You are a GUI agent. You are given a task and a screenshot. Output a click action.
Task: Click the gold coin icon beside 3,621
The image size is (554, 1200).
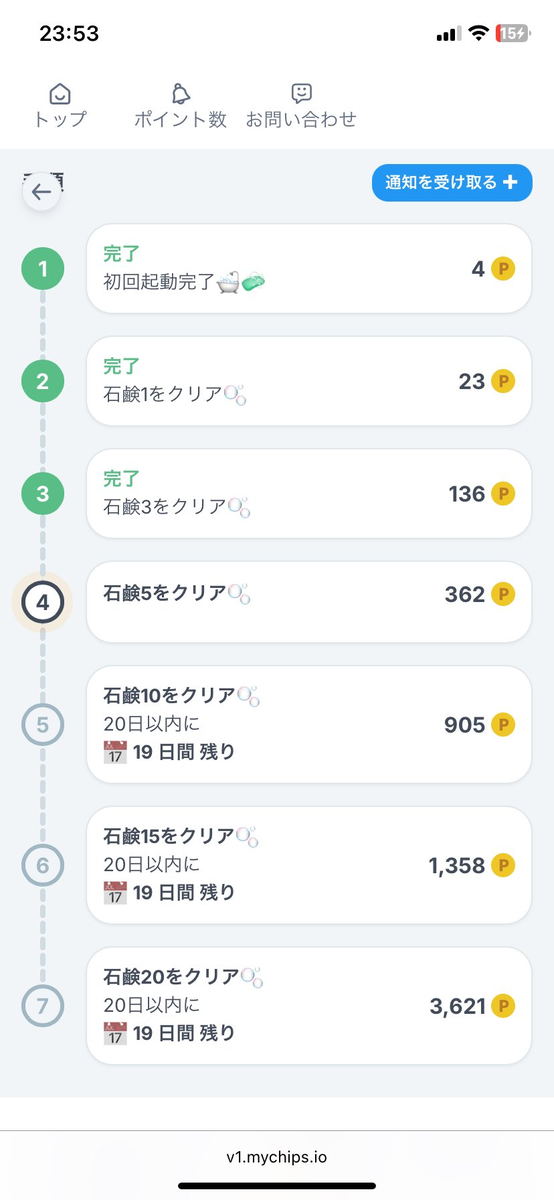(503, 1006)
